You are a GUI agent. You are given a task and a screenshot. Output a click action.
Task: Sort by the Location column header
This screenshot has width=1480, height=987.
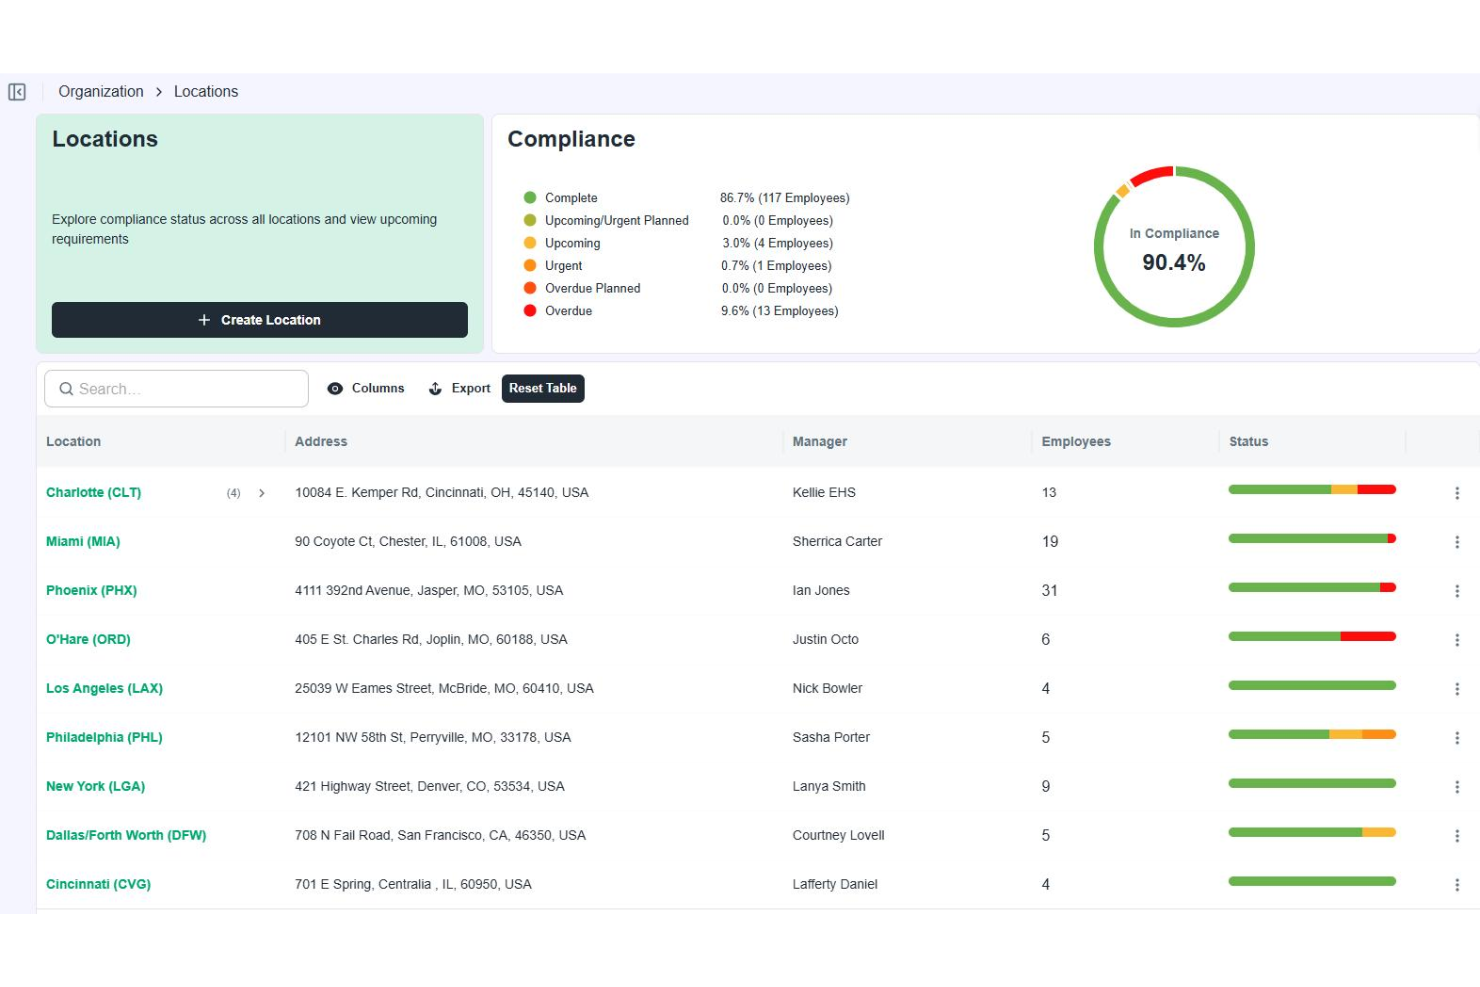pos(73,441)
